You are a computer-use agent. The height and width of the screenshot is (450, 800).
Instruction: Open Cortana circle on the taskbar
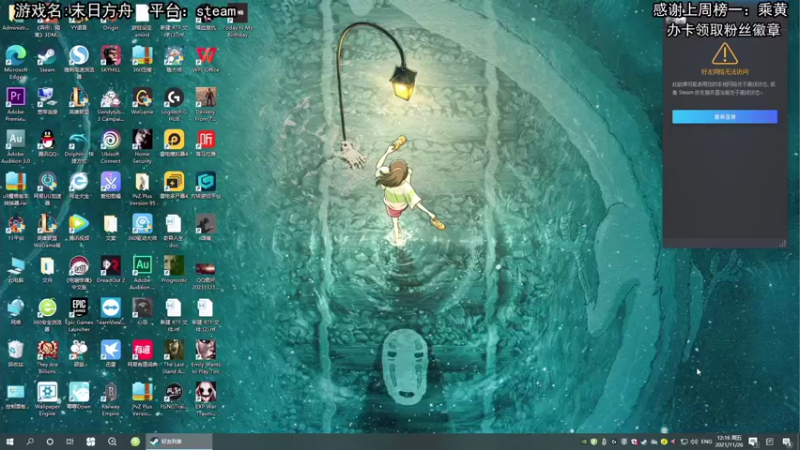tap(49, 442)
